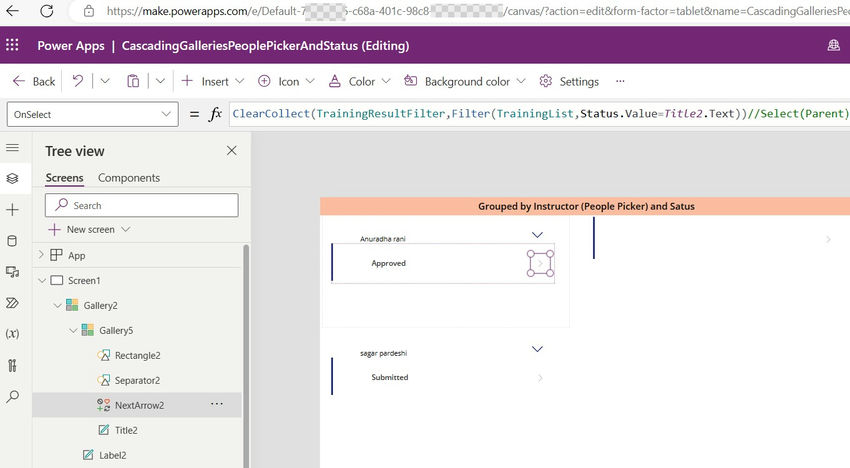Viewport: 850px width, 468px height.
Task: Click the Tree view Search box
Action: (141, 206)
